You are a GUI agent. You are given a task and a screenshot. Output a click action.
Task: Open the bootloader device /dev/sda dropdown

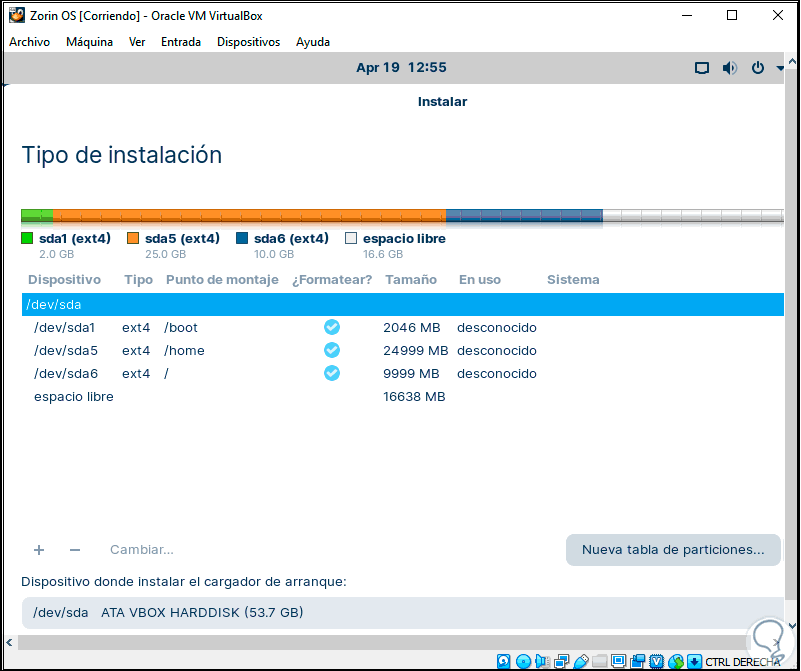[x=403, y=612]
